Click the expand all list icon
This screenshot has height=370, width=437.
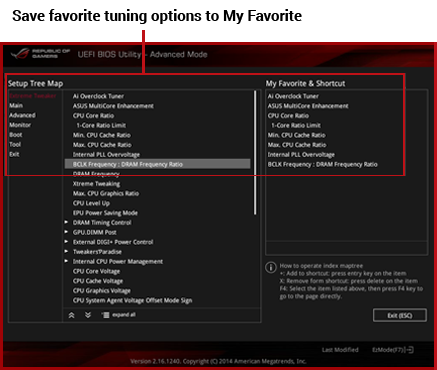[x=105, y=315]
